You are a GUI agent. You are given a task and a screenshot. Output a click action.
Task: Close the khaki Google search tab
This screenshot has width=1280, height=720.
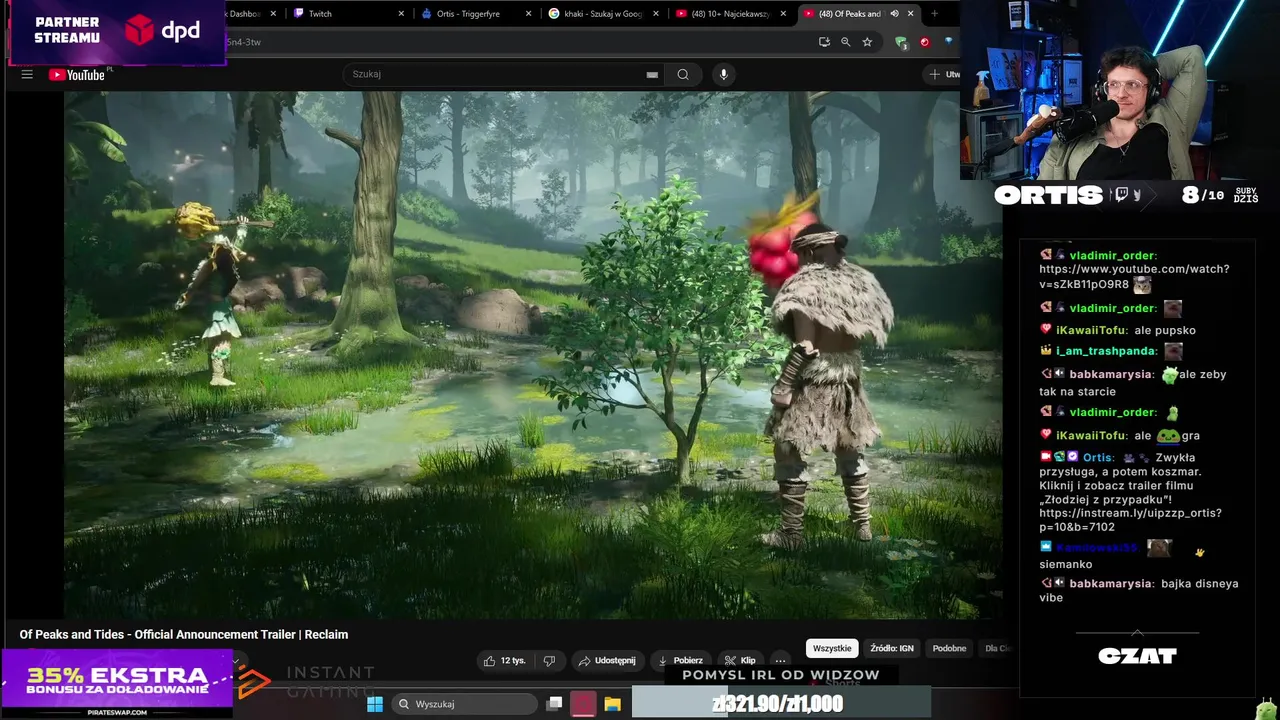click(656, 14)
